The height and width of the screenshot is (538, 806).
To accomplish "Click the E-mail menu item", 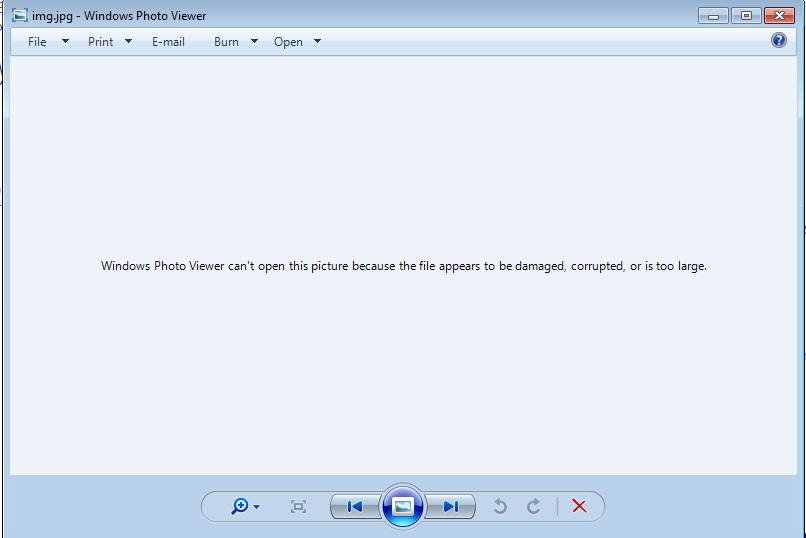I will (x=168, y=42).
